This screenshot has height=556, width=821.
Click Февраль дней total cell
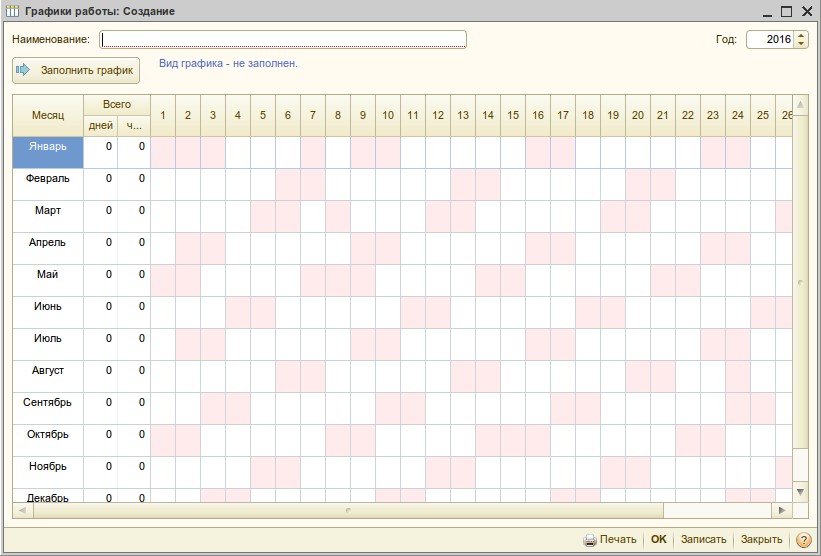tap(101, 184)
